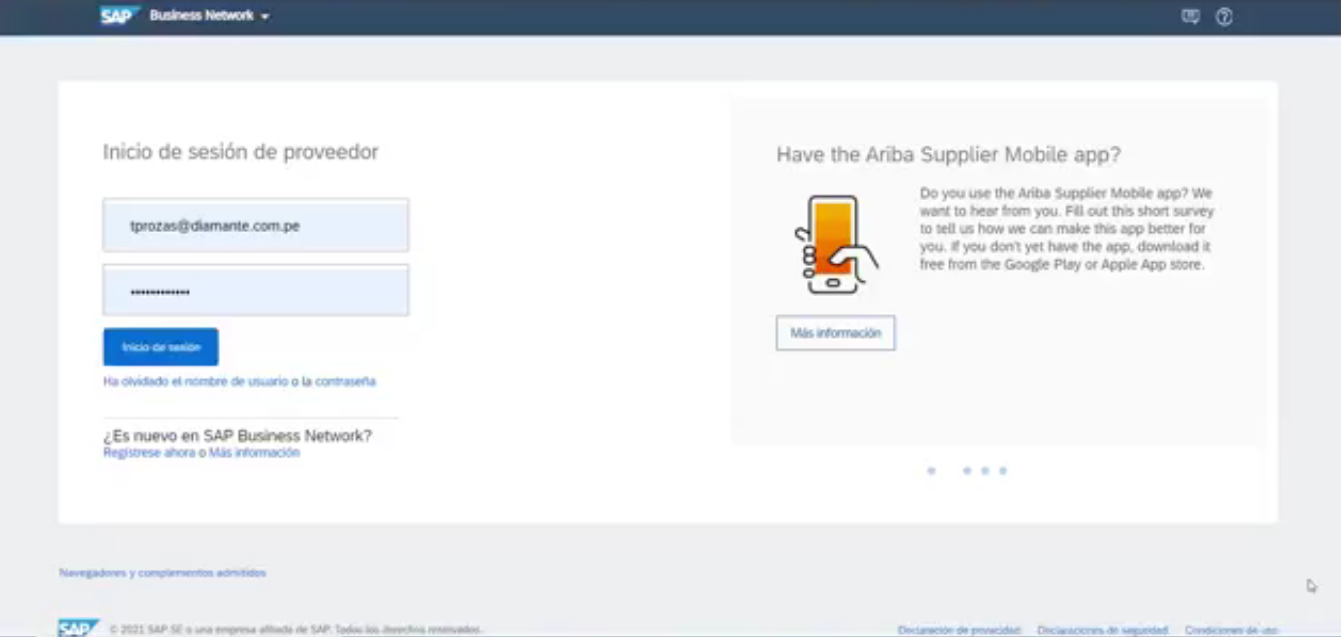Select the third carousel dot
Screen dimensions: 1341x637
[x=985, y=470]
